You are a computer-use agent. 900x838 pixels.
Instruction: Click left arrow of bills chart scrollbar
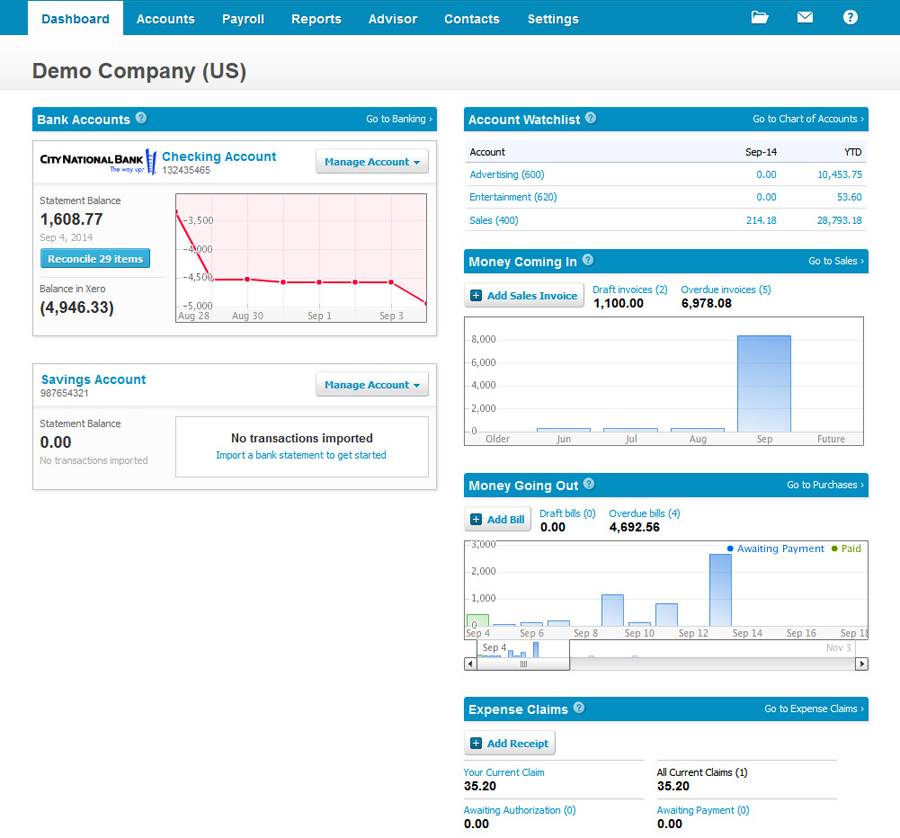(x=471, y=664)
